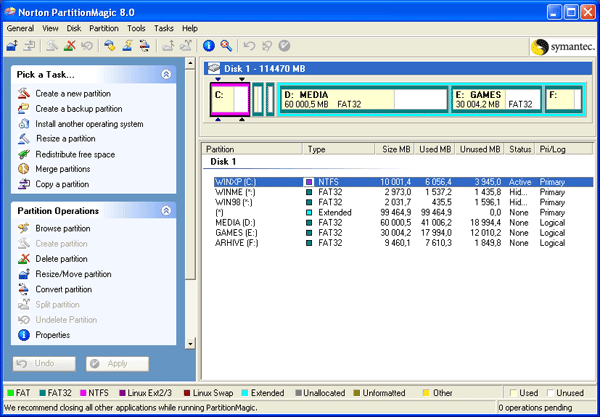Click Resize/Move partition in Partition Operations
Image resolution: width=600 pixels, height=417 pixels.
point(65,274)
